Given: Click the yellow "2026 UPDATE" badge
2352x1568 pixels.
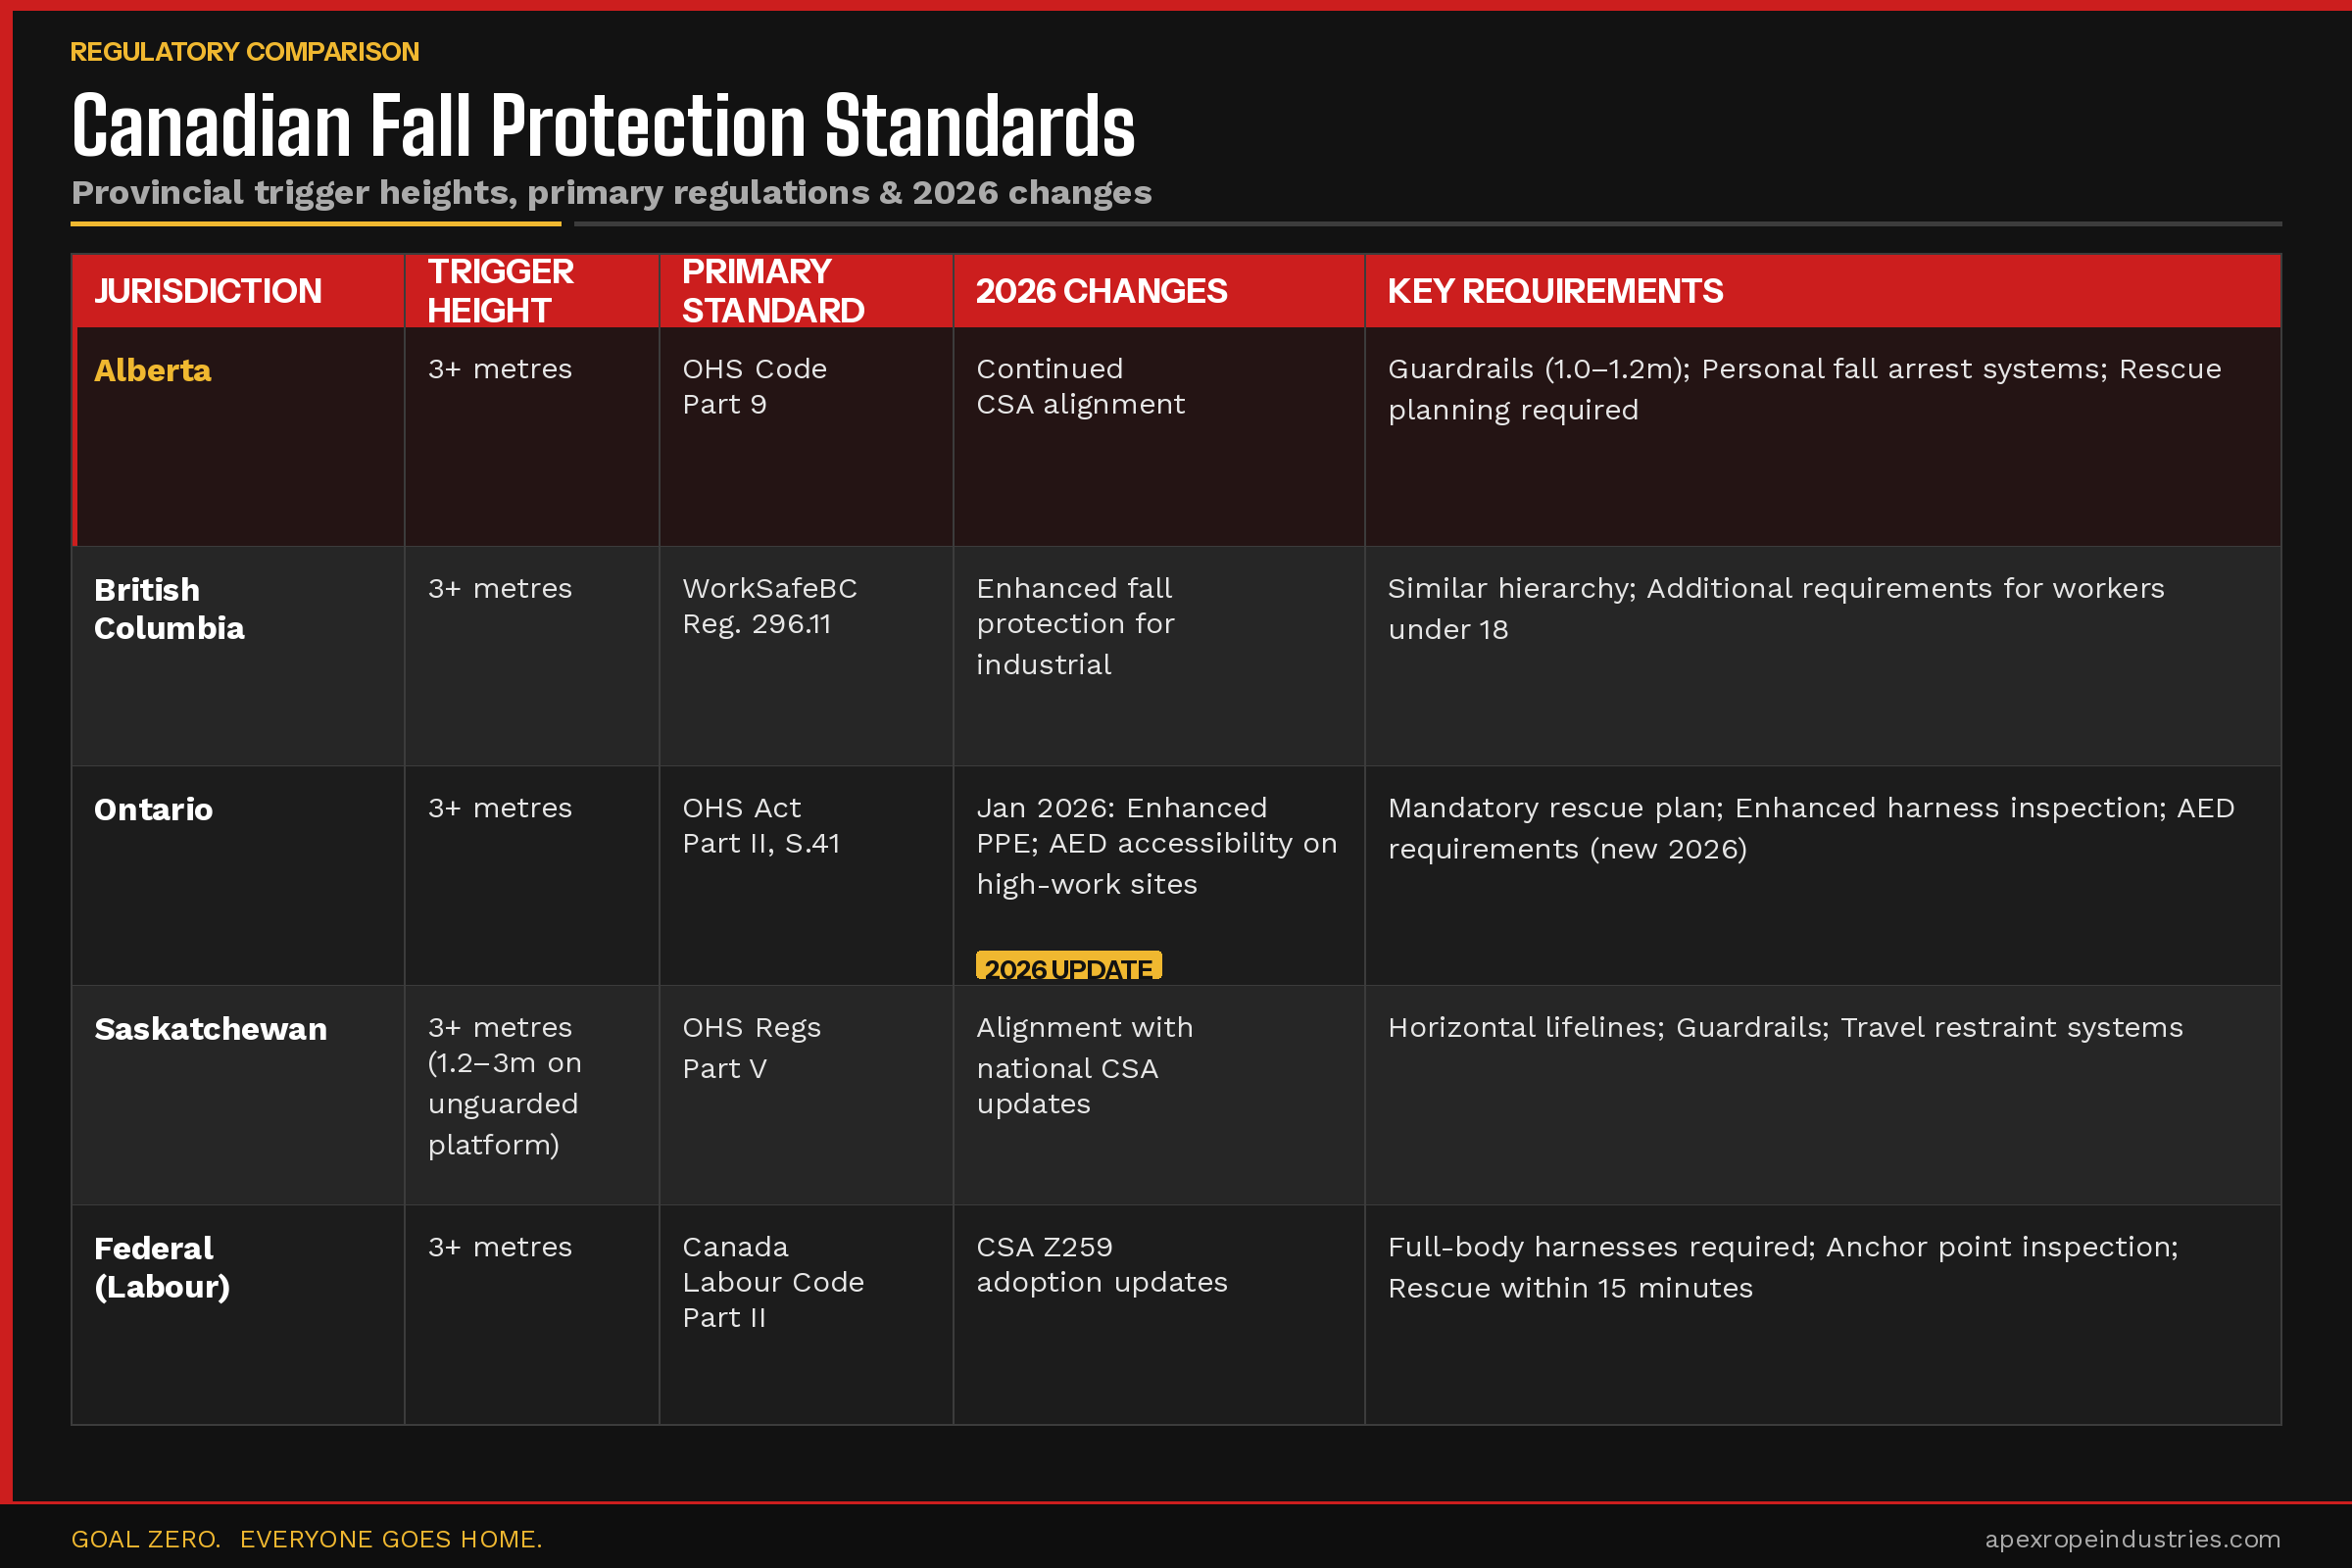Looking at the screenshot, I should (1069, 966).
